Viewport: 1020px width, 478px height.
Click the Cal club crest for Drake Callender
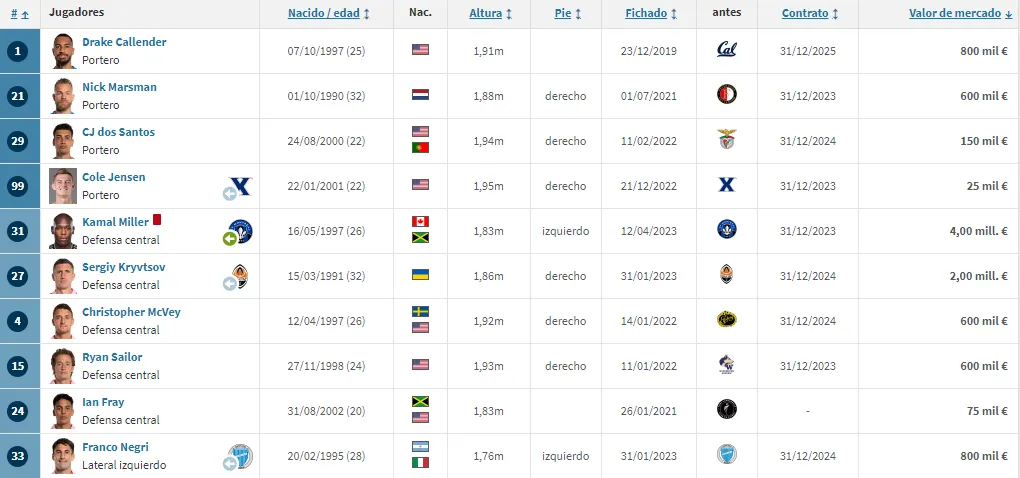point(727,51)
